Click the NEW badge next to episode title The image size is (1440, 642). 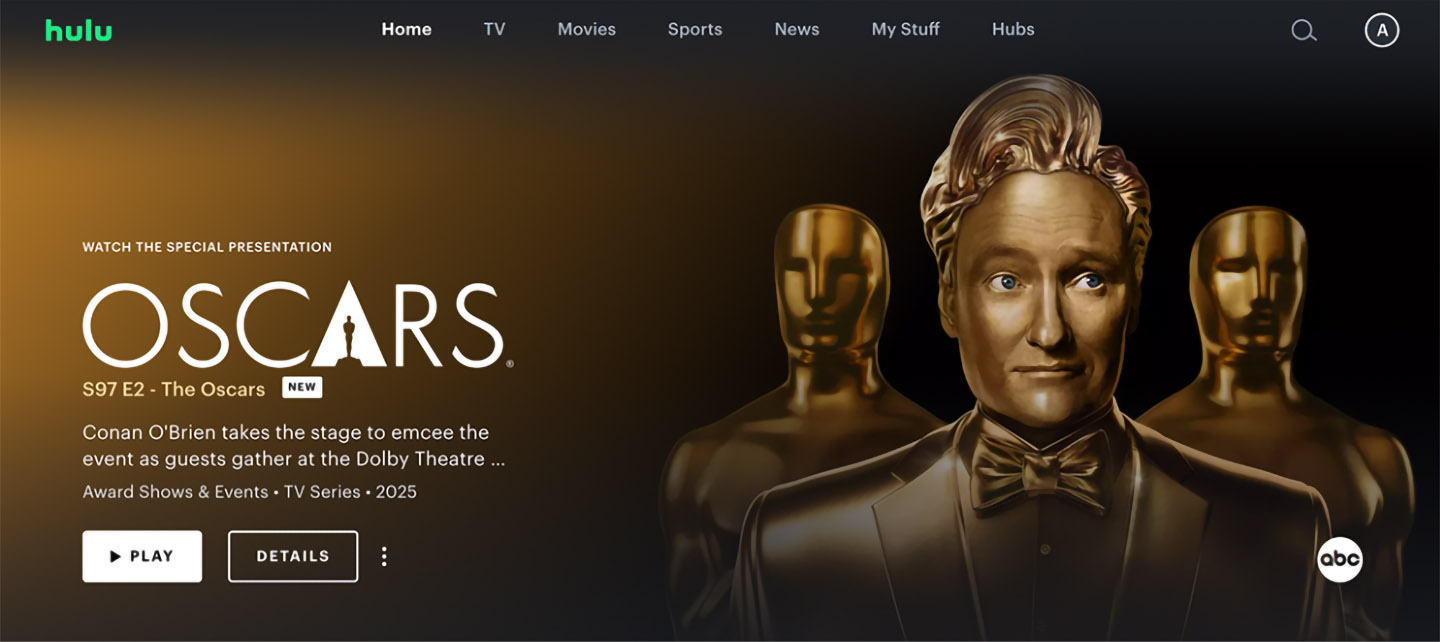(x=302, y=387)
